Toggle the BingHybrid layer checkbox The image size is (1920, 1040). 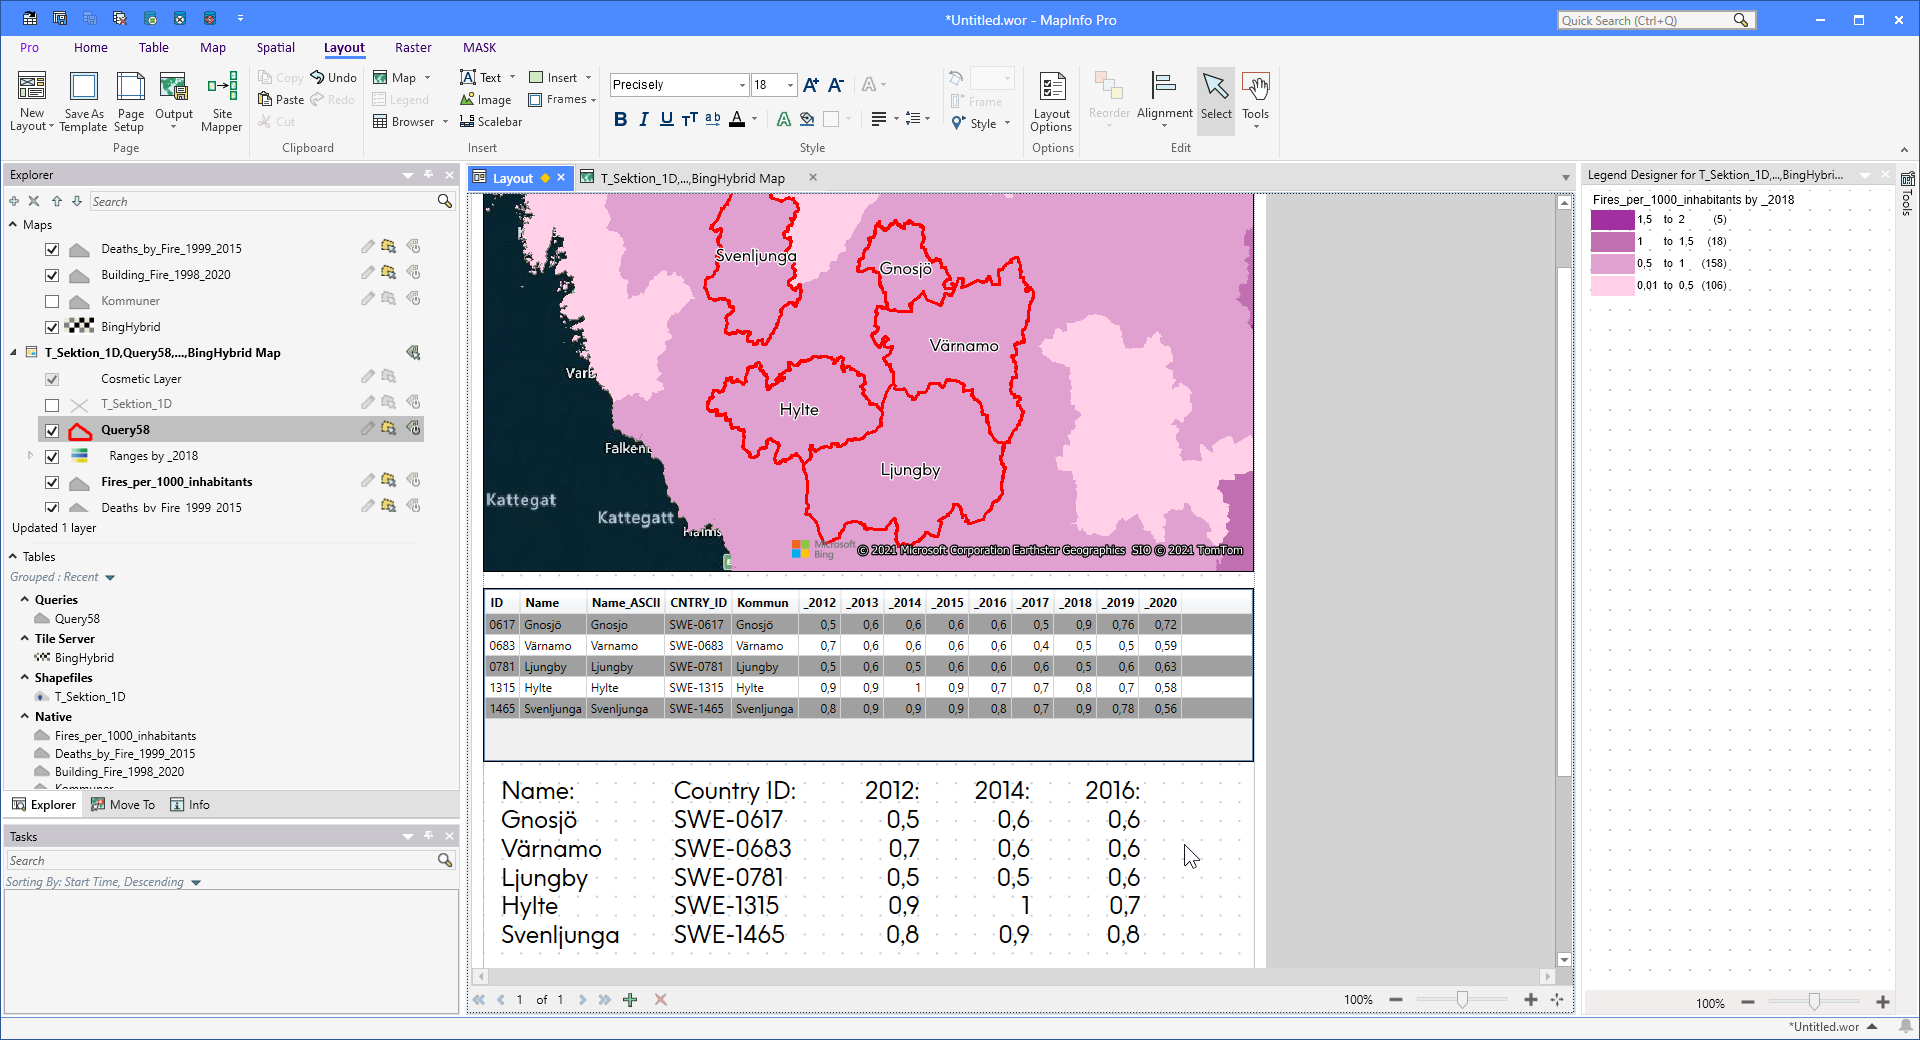click(x=52, y=327)
